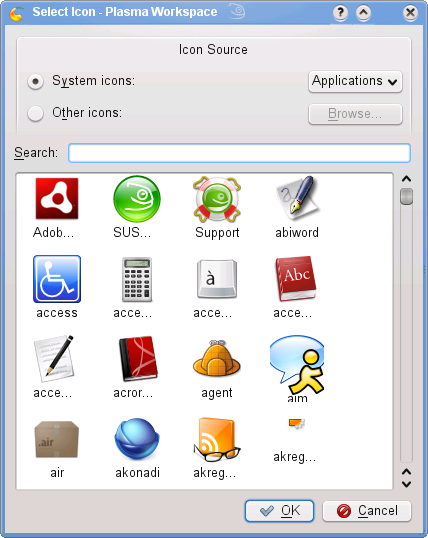Focus the Search input field
Screen dimensions: 428x538
[239, 153]
